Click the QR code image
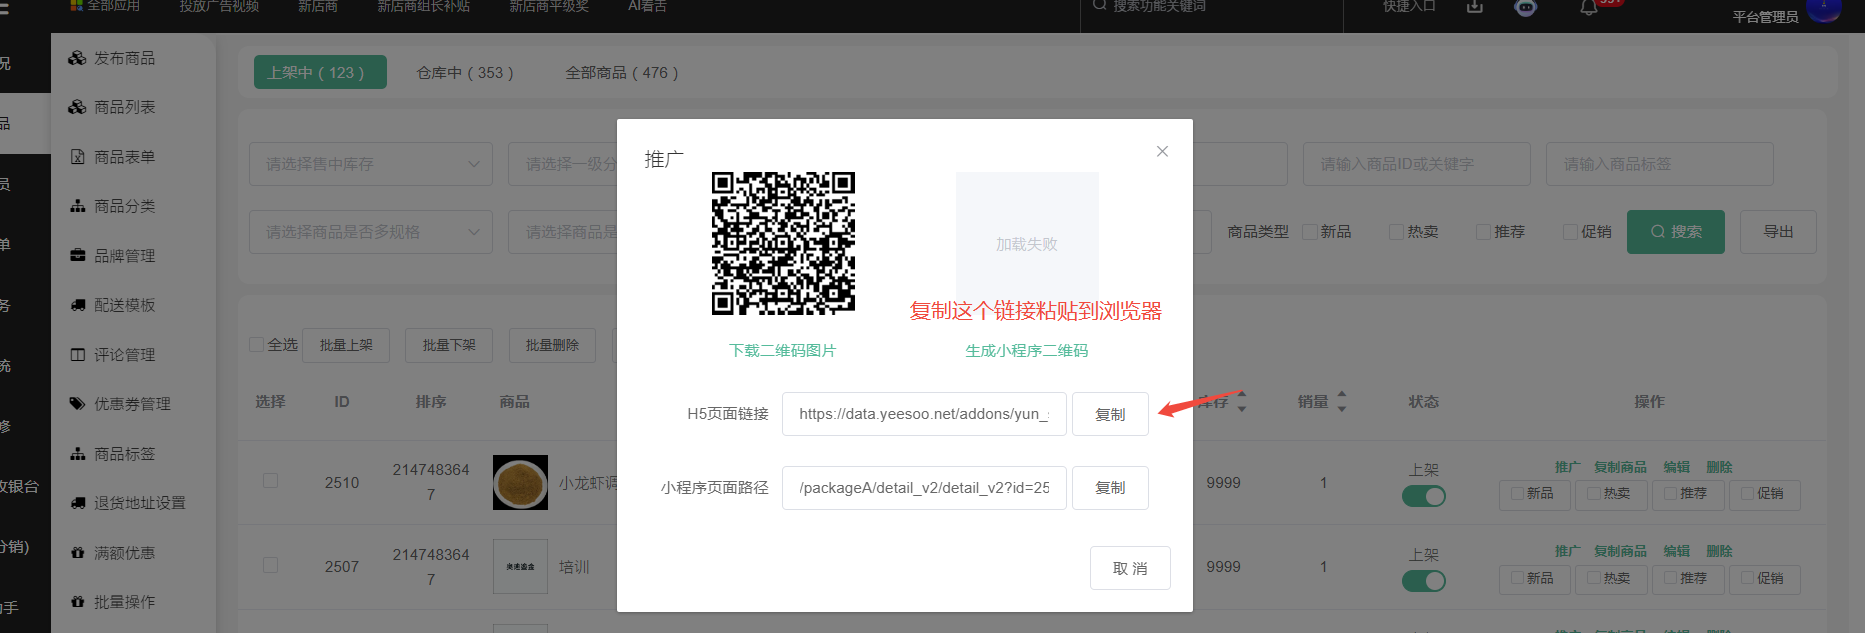The width and height of the screenshot is (1865, 633). click(x=783, y=243)
